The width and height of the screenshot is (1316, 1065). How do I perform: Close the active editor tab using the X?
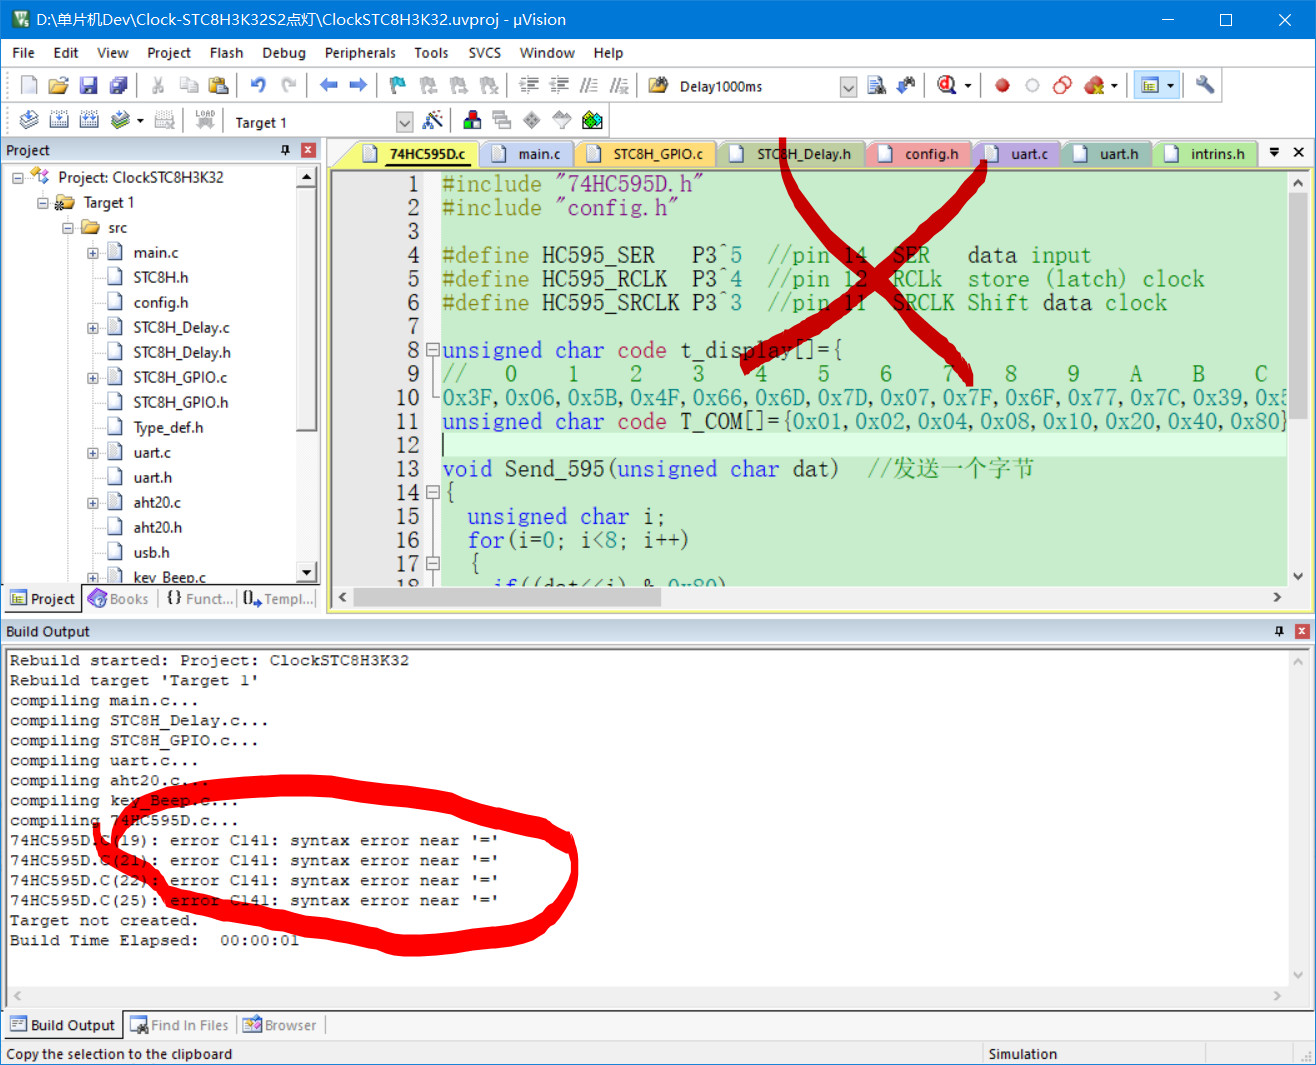[1299, 153]
